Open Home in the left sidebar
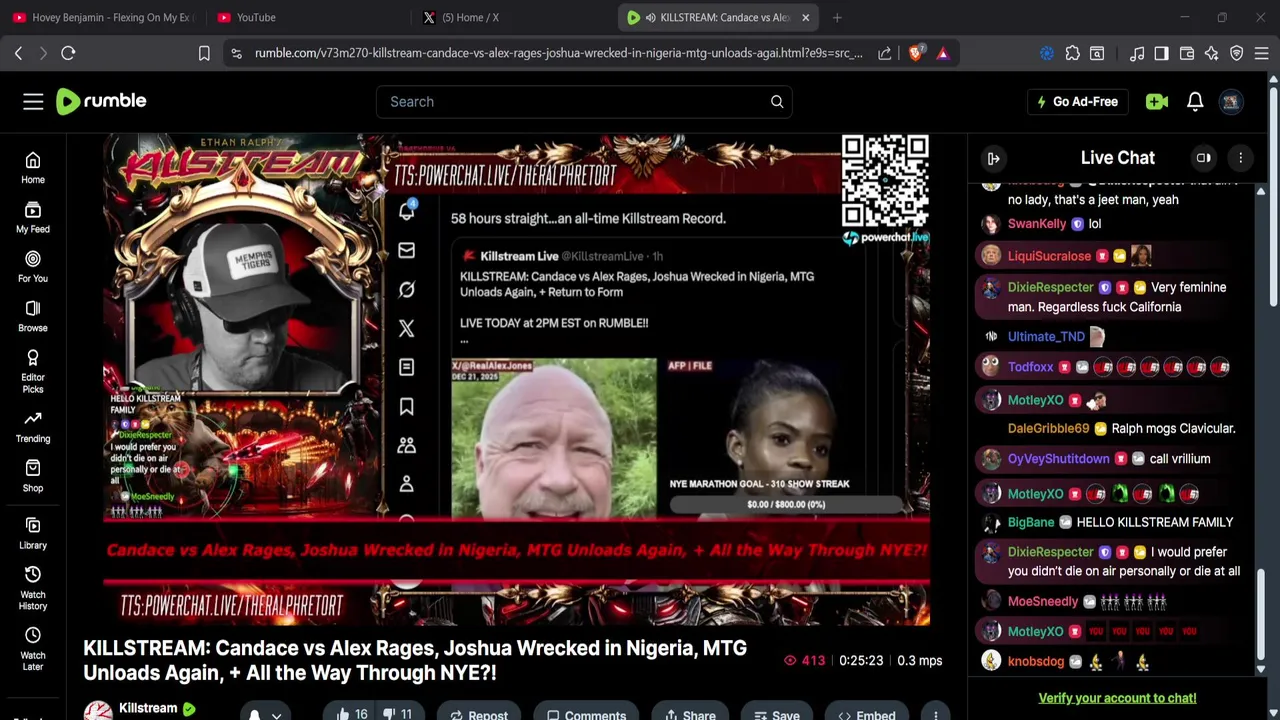The width and height of the screenshot is (1280, 720). [x=33, y=169]
